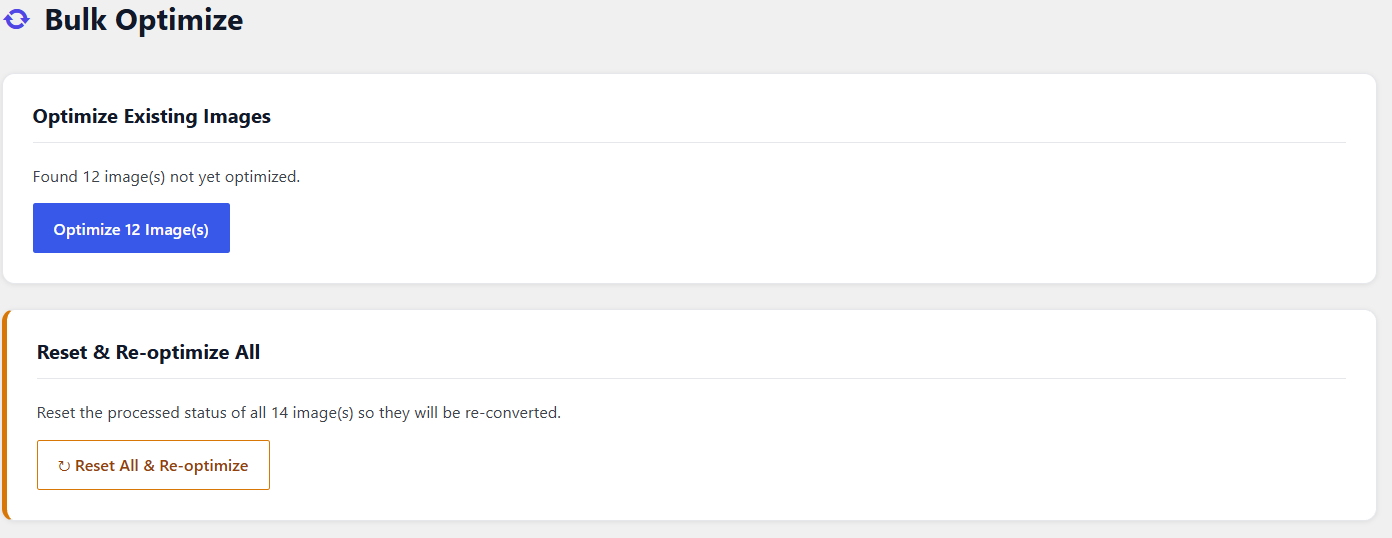Click the number 12 in the Found text
Viewport: 1392px width, 538px height.
point(91,177)
